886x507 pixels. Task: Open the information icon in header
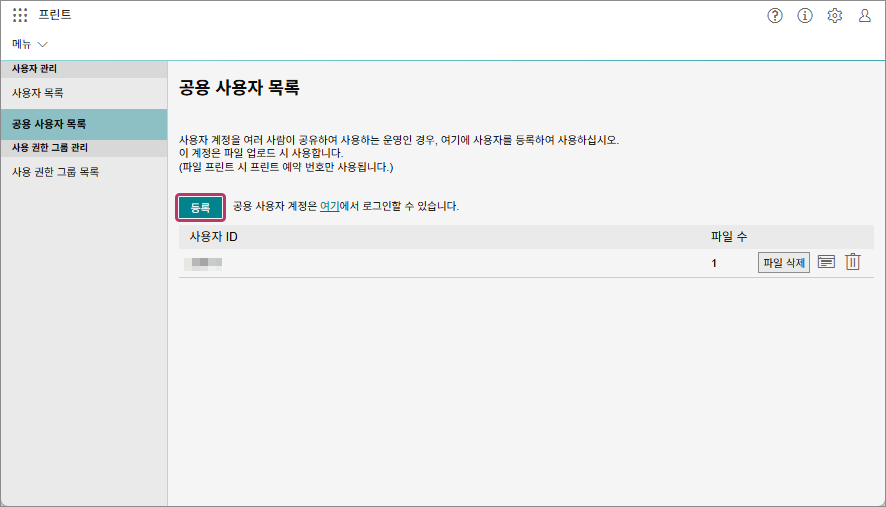click(x=805, y=16)
